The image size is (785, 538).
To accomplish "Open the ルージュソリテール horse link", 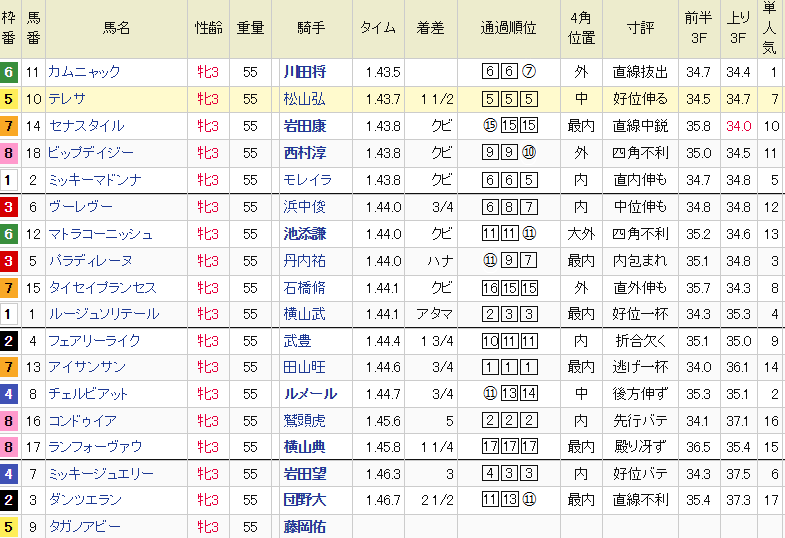I will coord(102,314).
